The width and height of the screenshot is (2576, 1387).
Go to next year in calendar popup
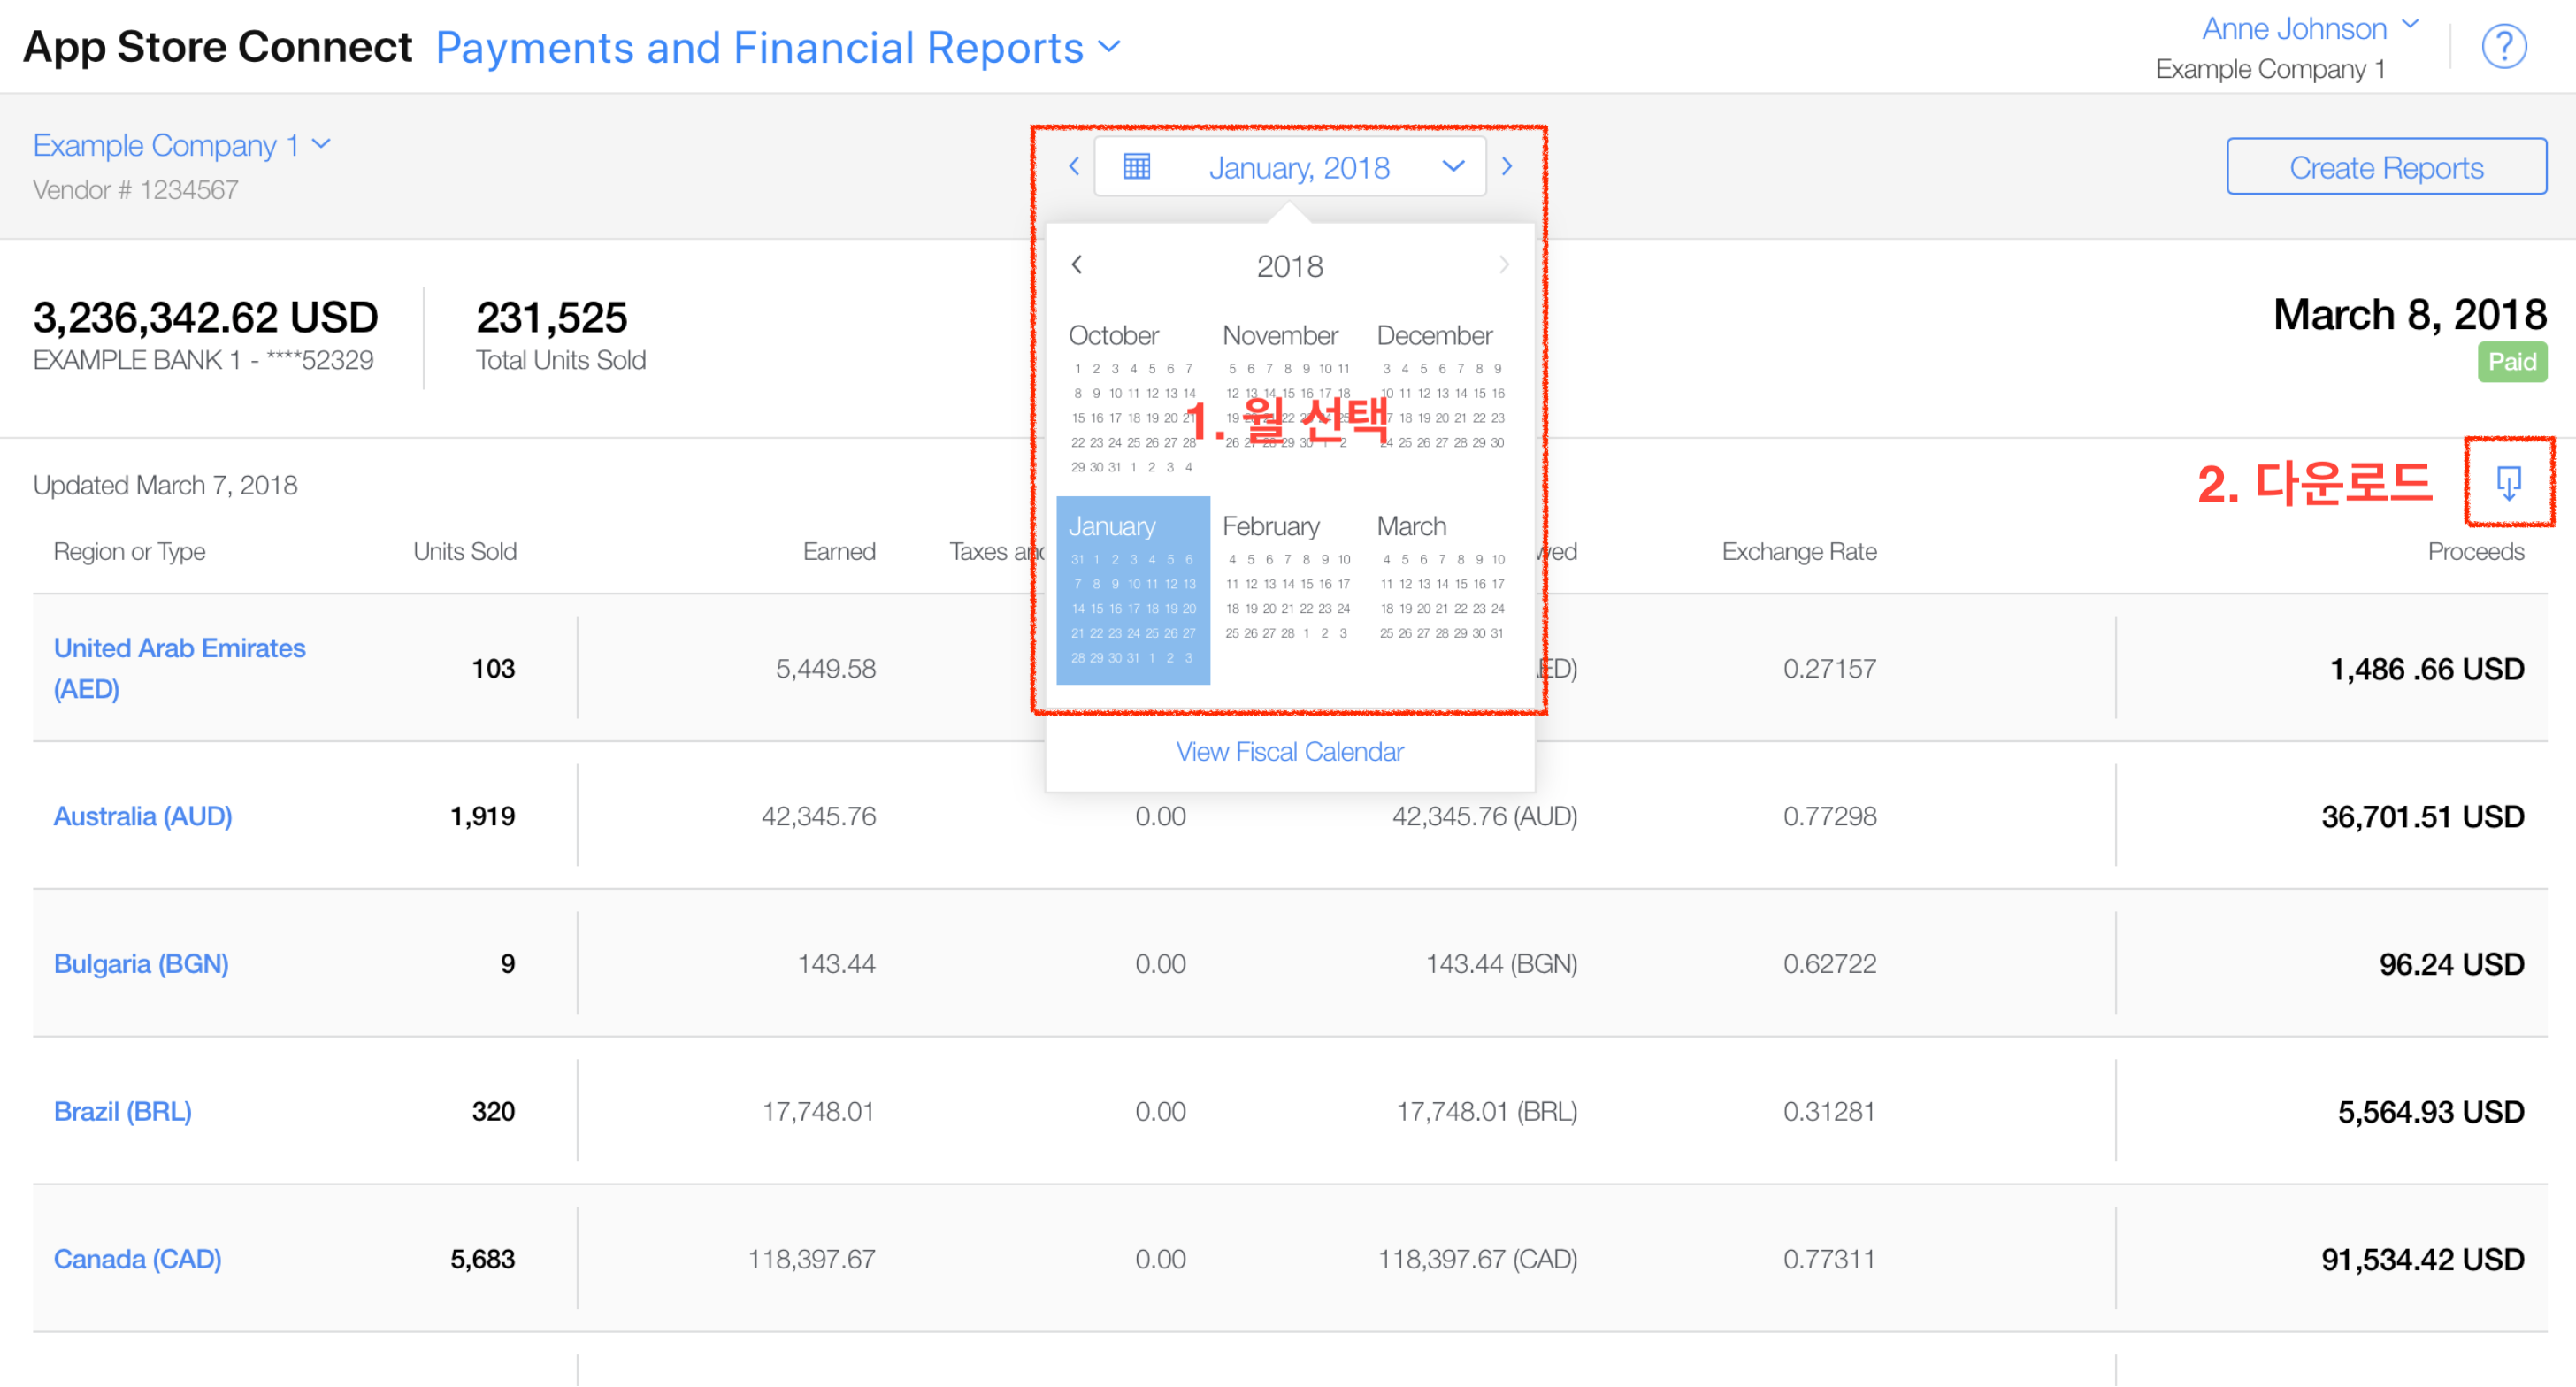coord(1503,265)
